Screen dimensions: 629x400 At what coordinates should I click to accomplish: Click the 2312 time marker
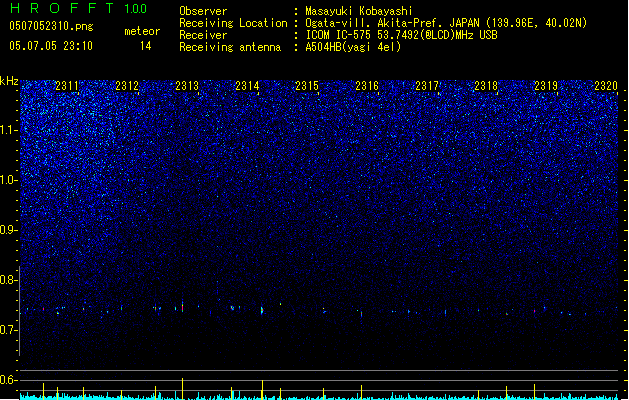click(x=127, y=86)
